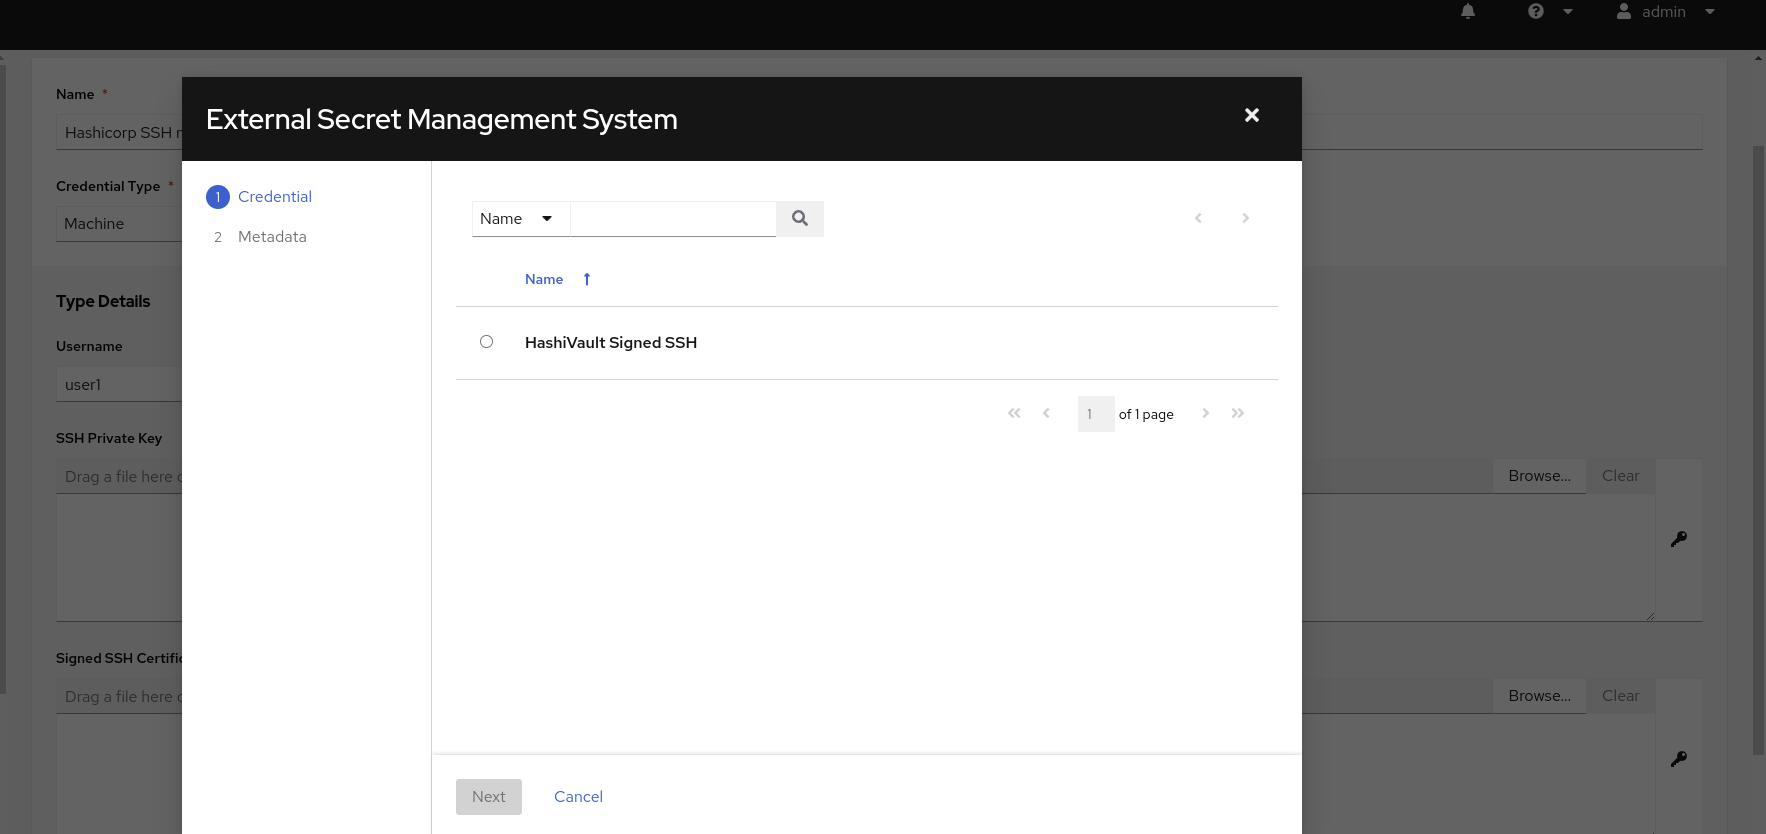This screenshot has width=1766, height=834.
Task: Click key icon beside Signed SSH Certificate
Action: (1678, 759)
